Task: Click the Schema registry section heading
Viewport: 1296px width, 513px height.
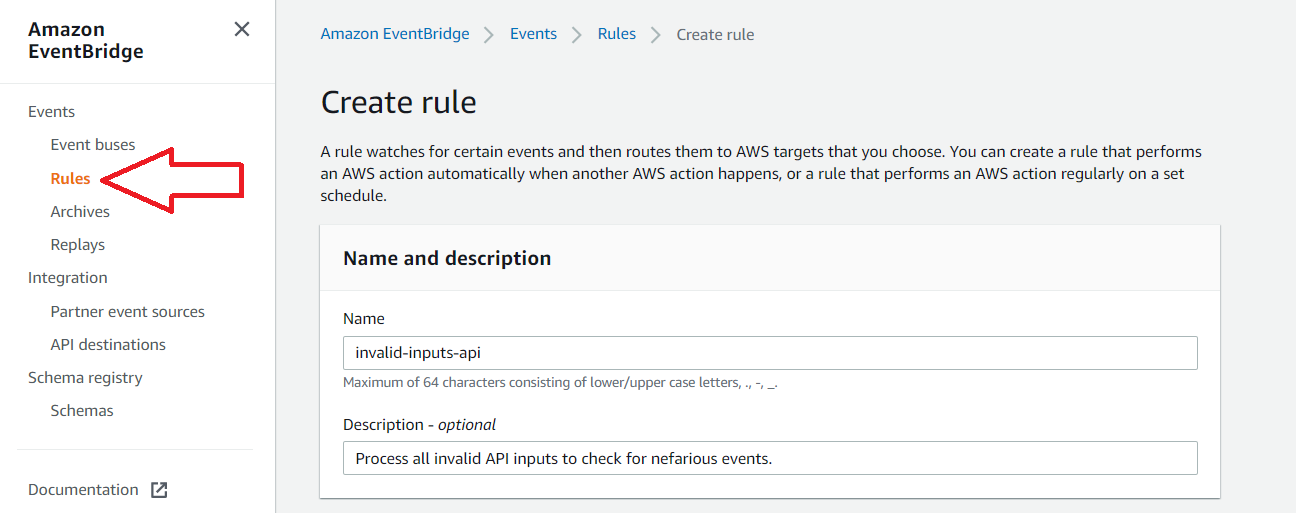Action: point(85,378)
